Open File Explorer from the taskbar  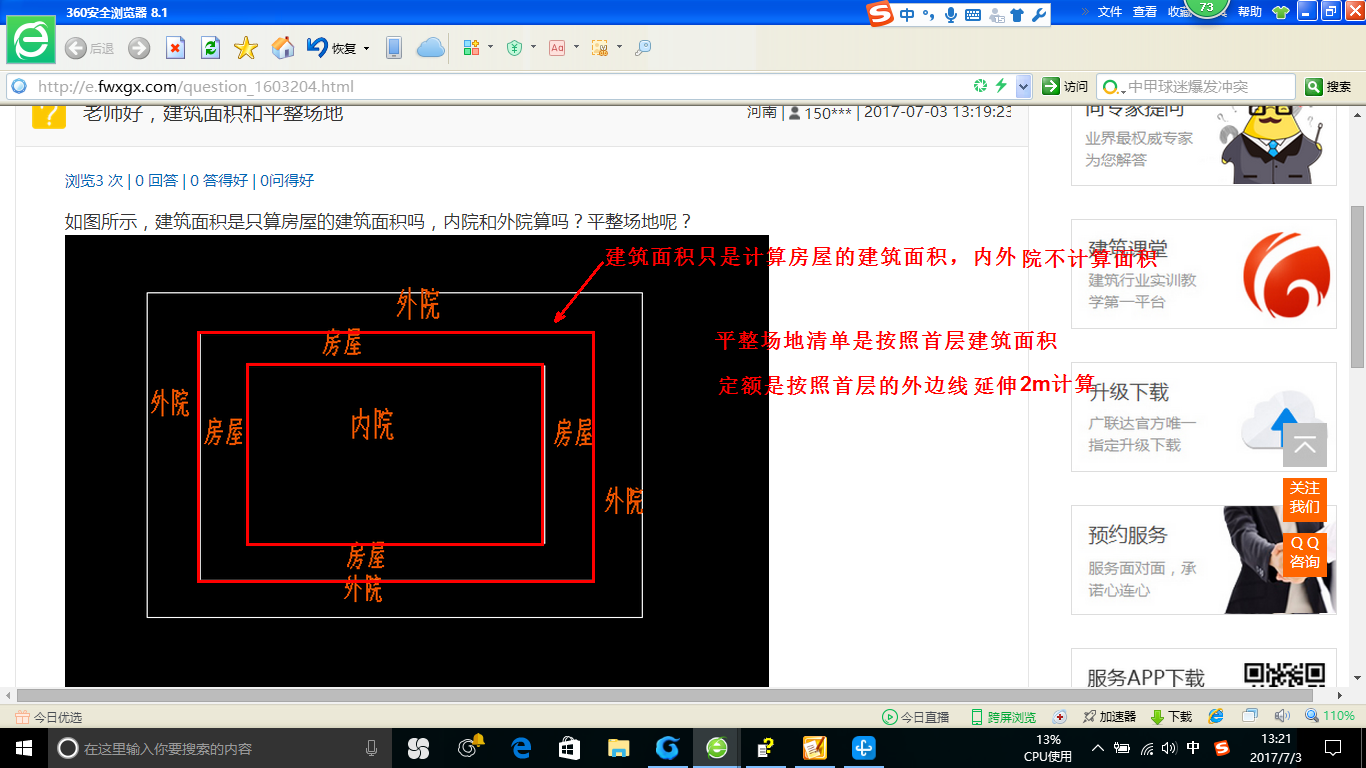click(619, 748)
